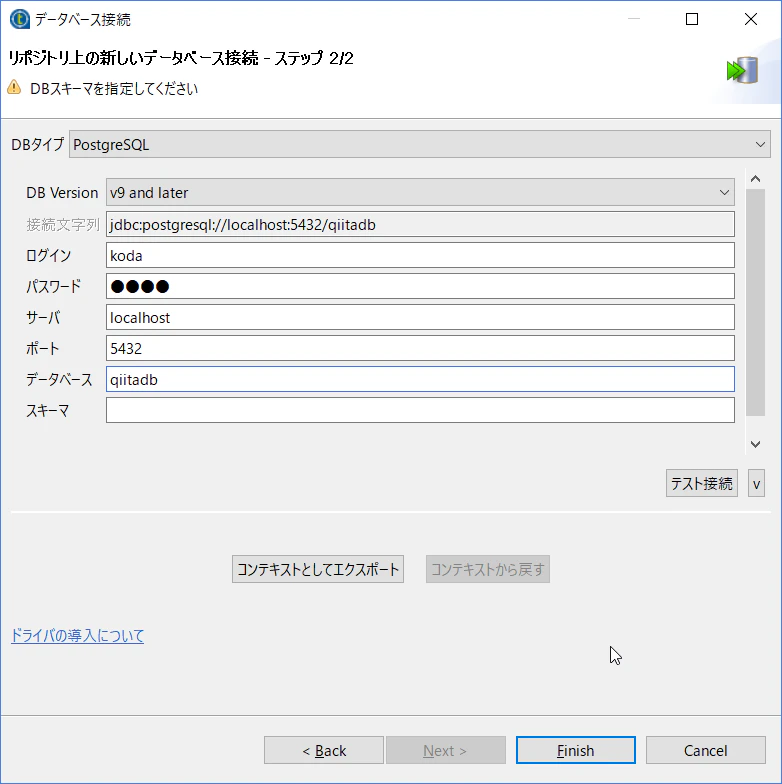Click the パスワード field
The width and height of the screenshot is (782, 784).
[x=420, y=286]
